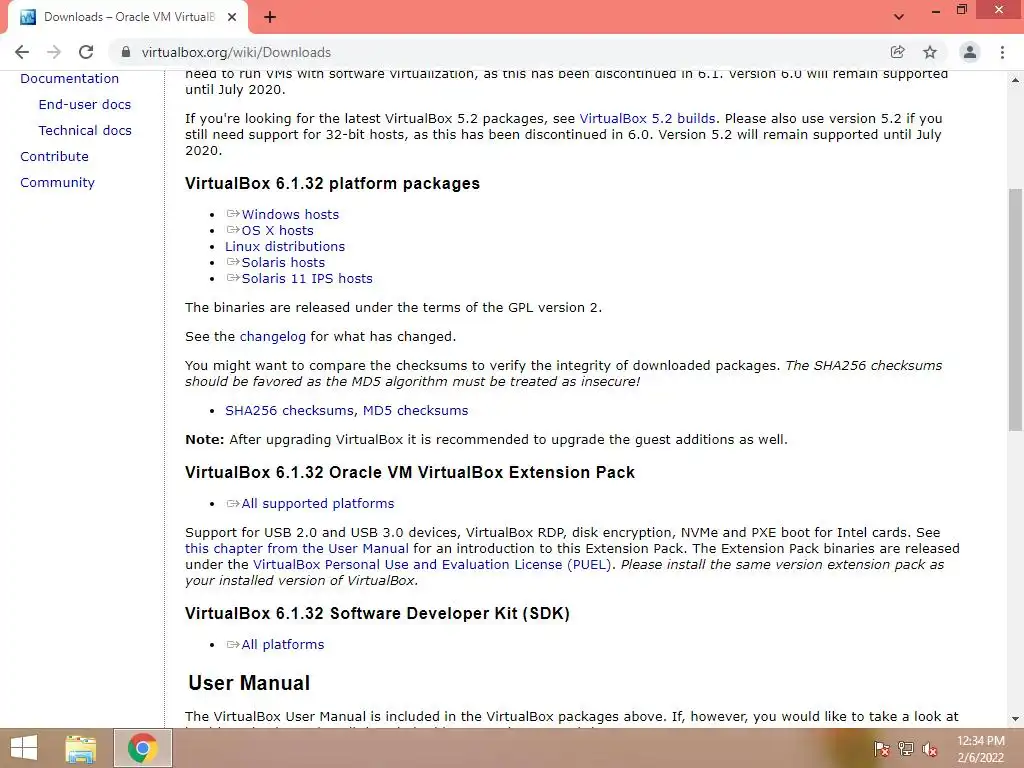Open the changelog link
This screenshot has height=768, width=1024.
(272, 337)
